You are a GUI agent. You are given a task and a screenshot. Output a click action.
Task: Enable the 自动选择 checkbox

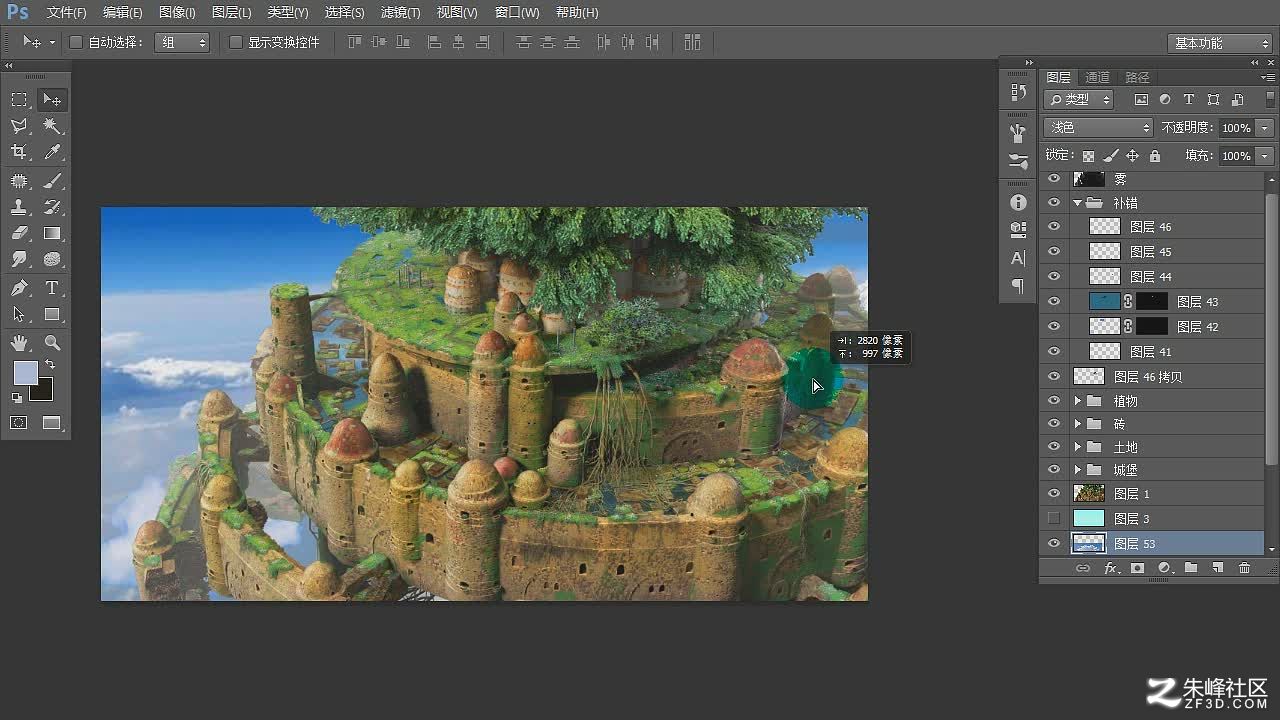coord(75,42)
